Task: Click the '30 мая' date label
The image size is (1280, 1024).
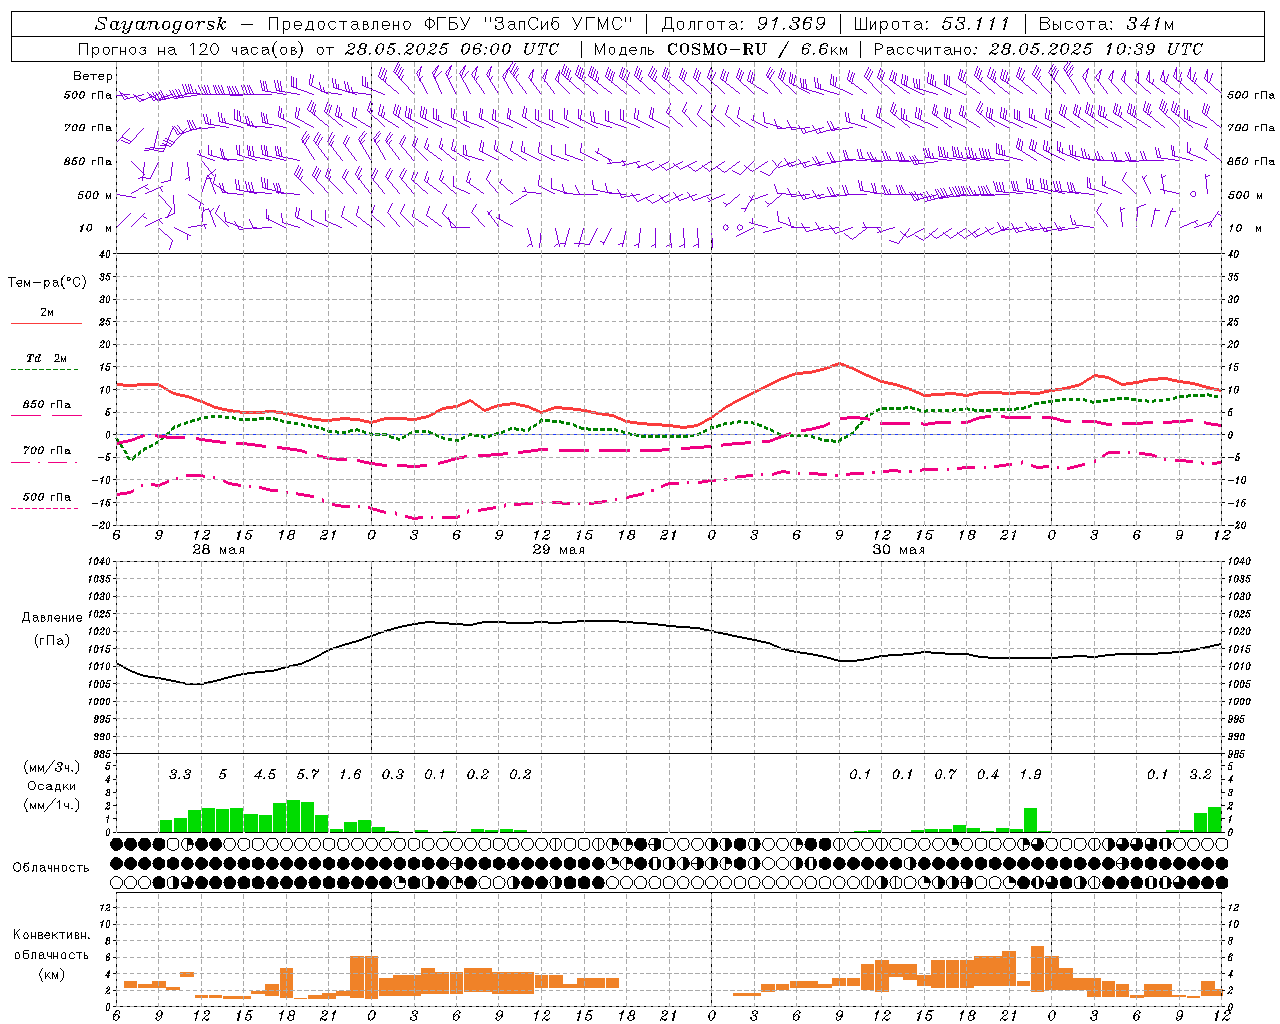Action: tap(899, 550)
